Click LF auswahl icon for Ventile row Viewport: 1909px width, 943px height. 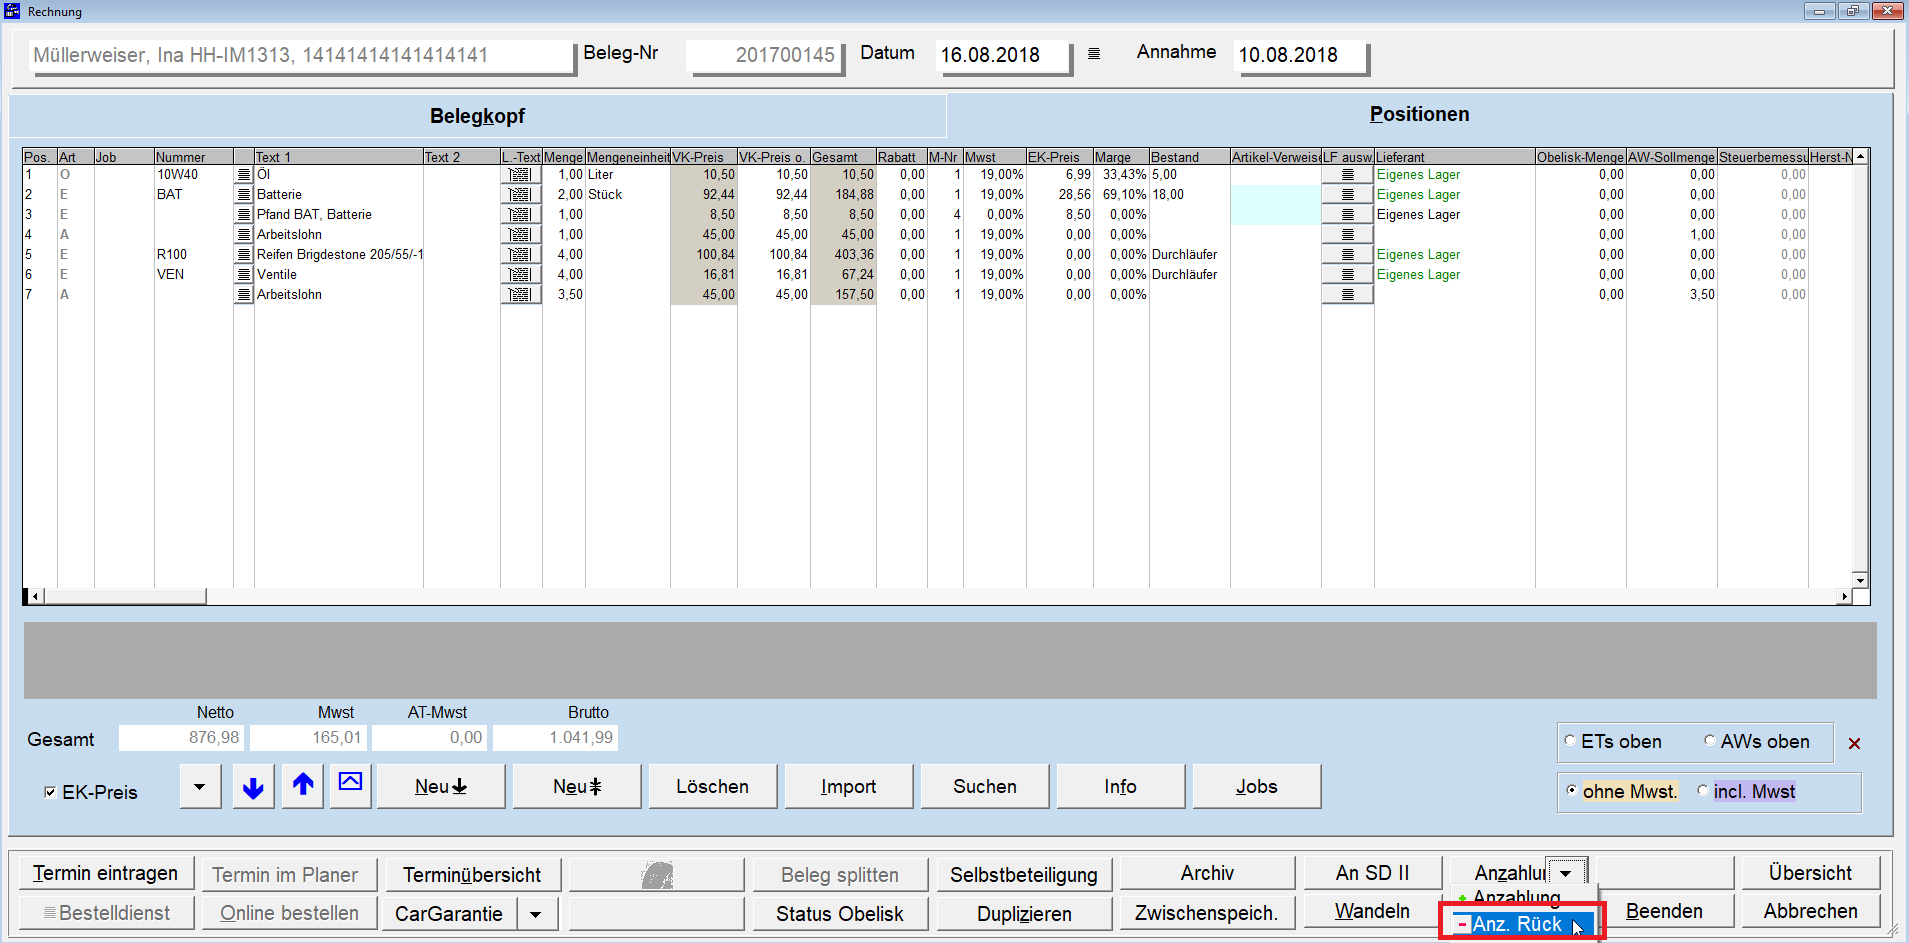[x=1347, y=275]
